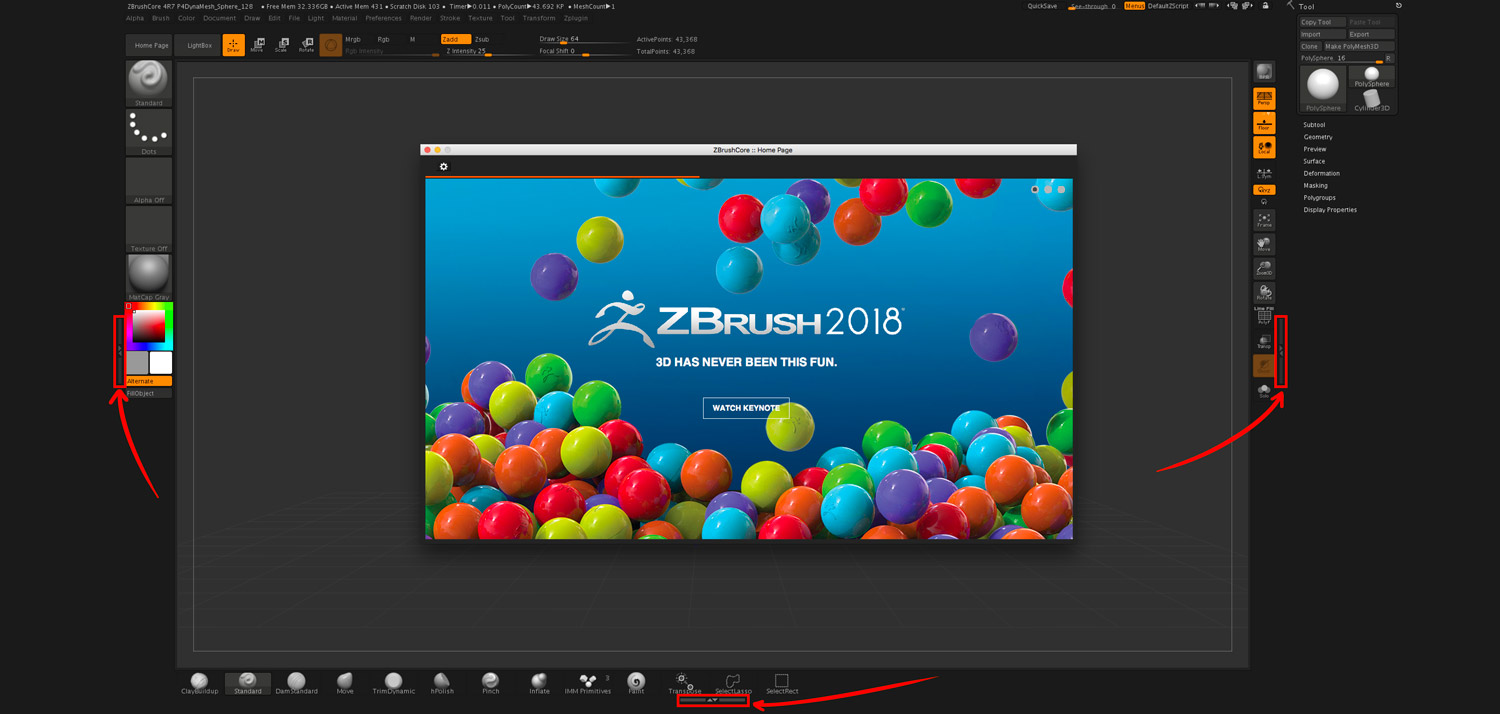Open the Transform menu
The width and height of the screenshot is (1500, 714).
(539, 18)
